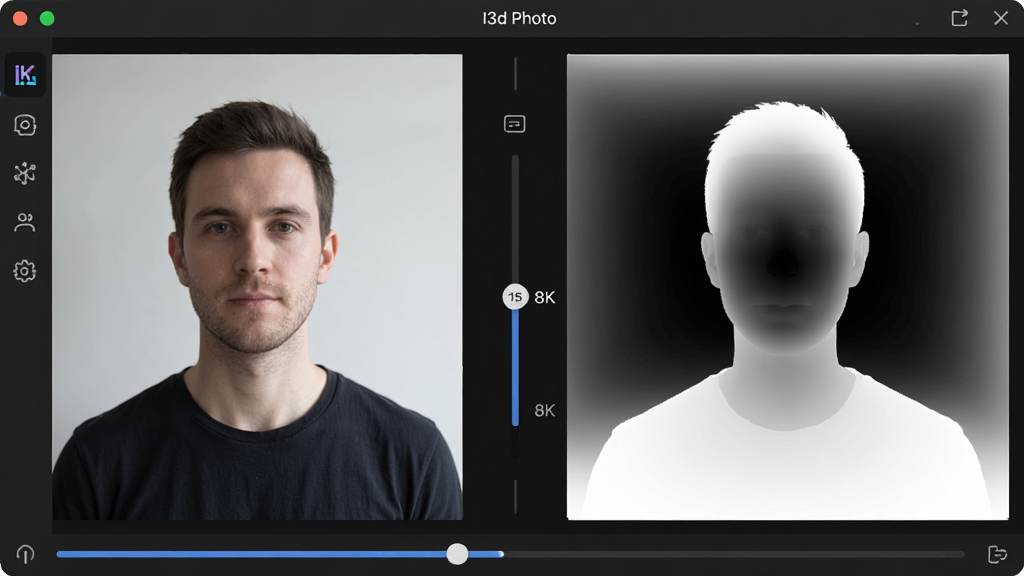This screenshot has height=576, width=1024.
Task: Open the camera capture tool in the sidebar
Action: point(25,125)
